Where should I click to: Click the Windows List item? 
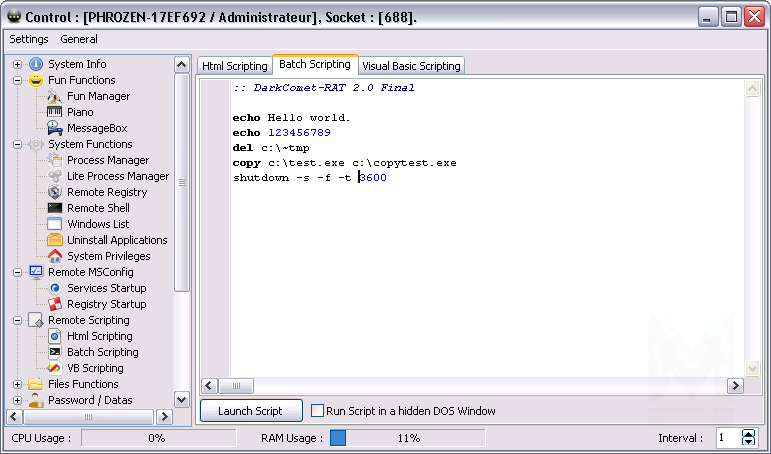point(98,224)
